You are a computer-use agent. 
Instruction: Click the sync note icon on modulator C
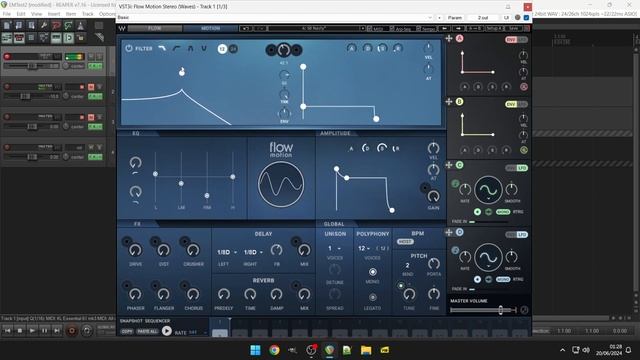pos(456,184)
